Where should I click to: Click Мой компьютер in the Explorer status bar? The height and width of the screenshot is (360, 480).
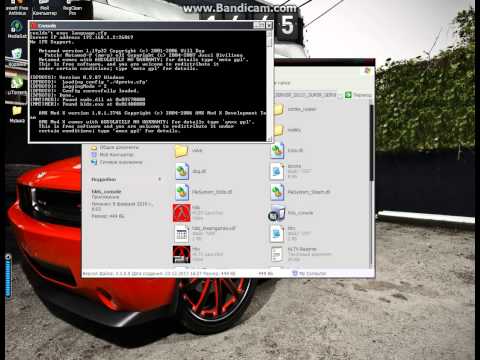point(309,274)
